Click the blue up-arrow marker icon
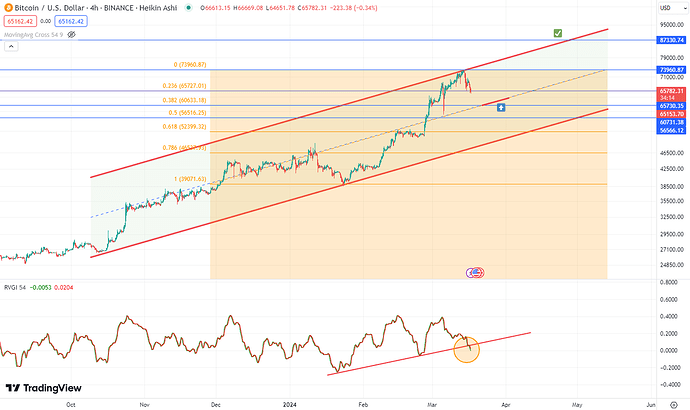The height and width of the screenshot is (410, 690). pyautogui.click(x=500, y=106)
